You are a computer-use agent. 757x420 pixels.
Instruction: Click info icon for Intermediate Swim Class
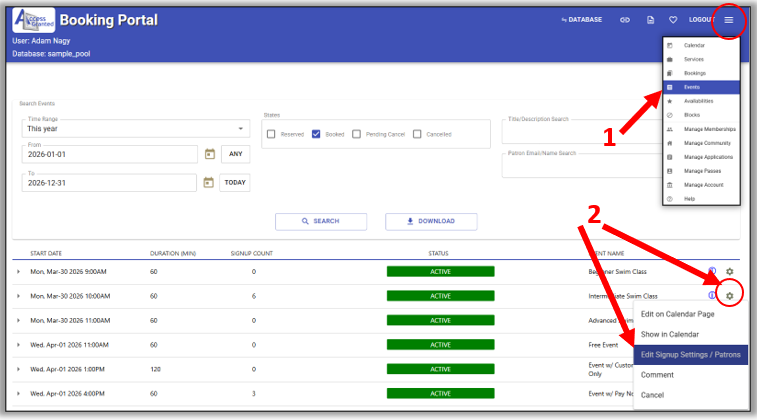pyautogui.click(x=712, y=296)
